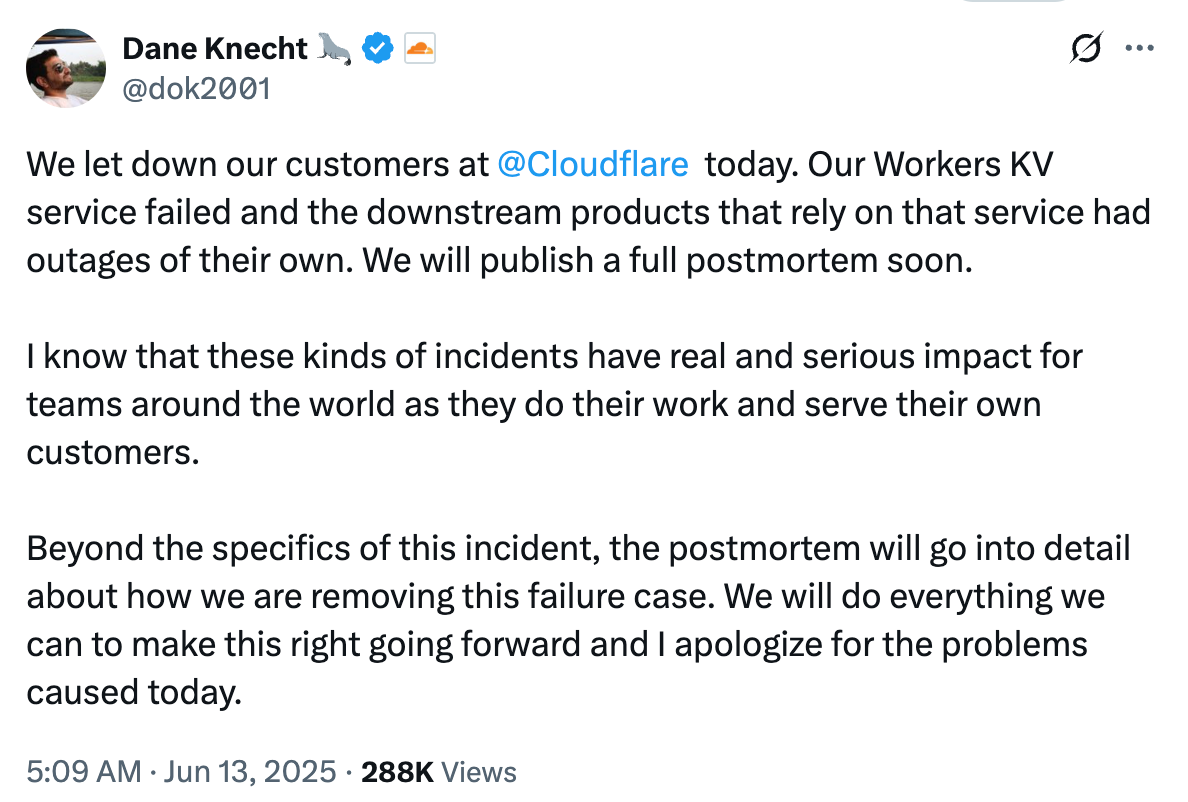Select paragraph starting 'Beyond the specifics'

point(578,620)
